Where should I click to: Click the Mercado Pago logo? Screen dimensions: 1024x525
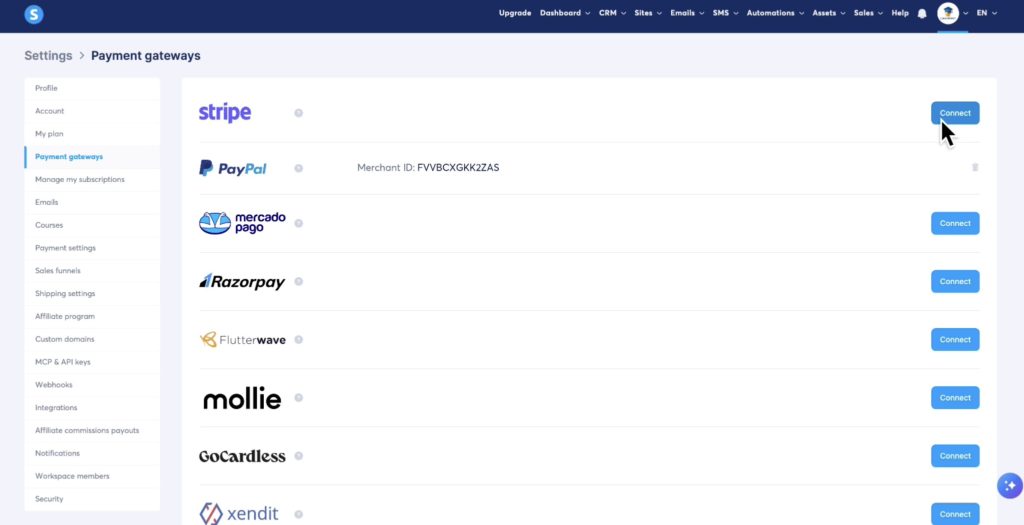pyautogui.click(x=242, y=223)
